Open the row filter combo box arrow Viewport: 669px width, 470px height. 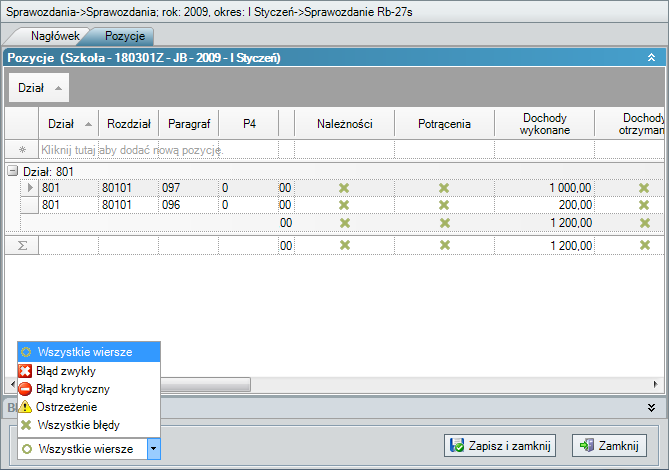[154, 449]
